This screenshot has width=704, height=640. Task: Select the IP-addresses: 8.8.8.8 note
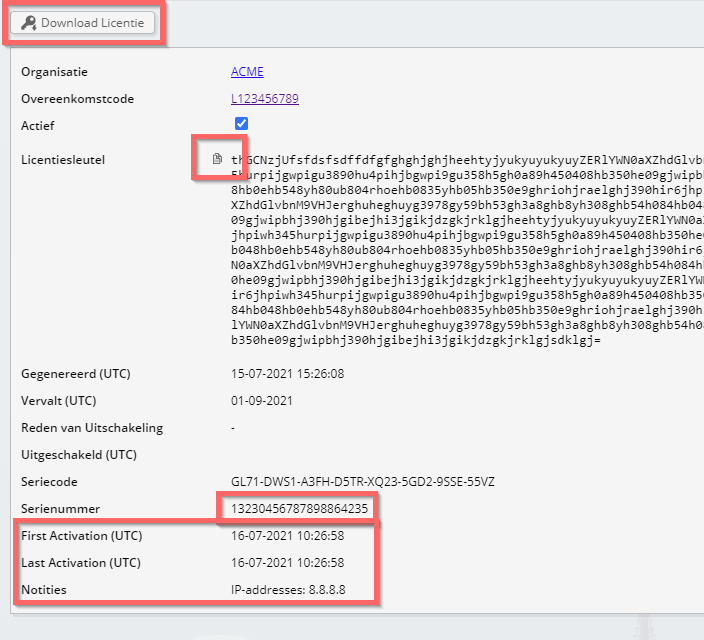pyautogui.click(x=288, y=590)
